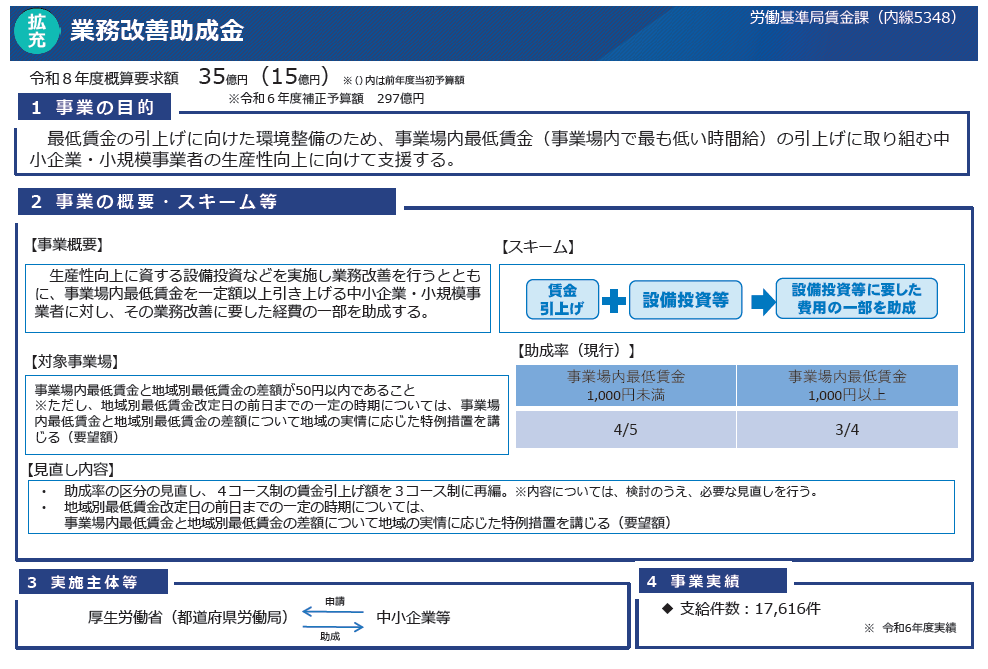Click the 1,000円未満 table header cell
Image resolution: width=988 pixels, height=669 pixels.
(626, 385)
